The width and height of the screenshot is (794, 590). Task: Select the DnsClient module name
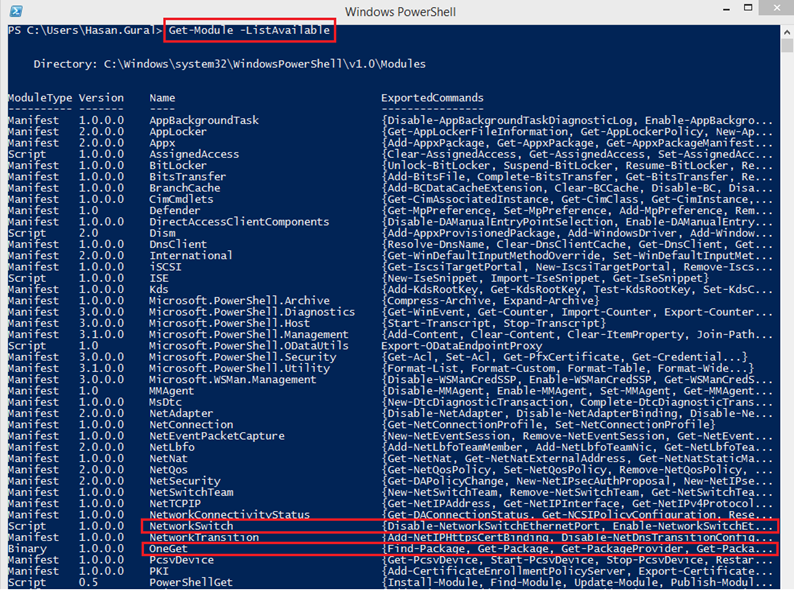tap(178, 245)
